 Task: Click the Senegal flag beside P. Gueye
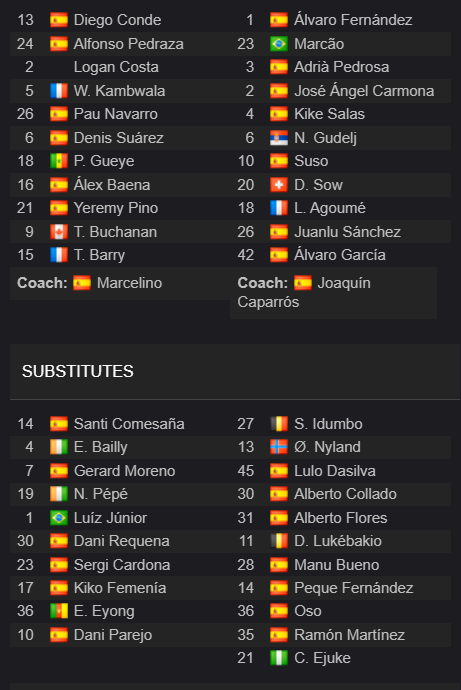click(59, 161)
